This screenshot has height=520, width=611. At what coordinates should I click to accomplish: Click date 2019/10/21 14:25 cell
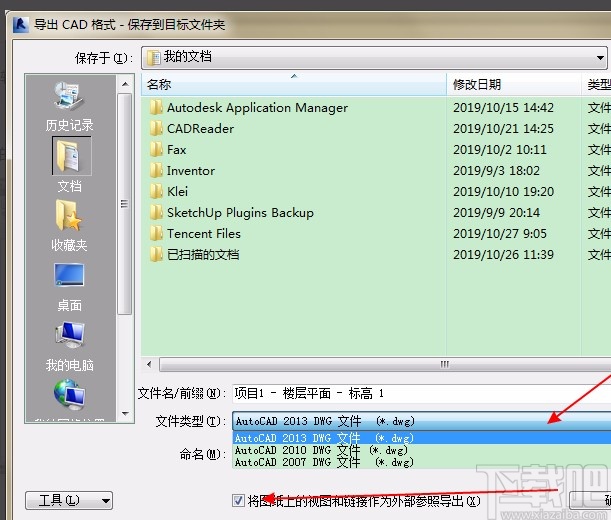pos(503,129)
